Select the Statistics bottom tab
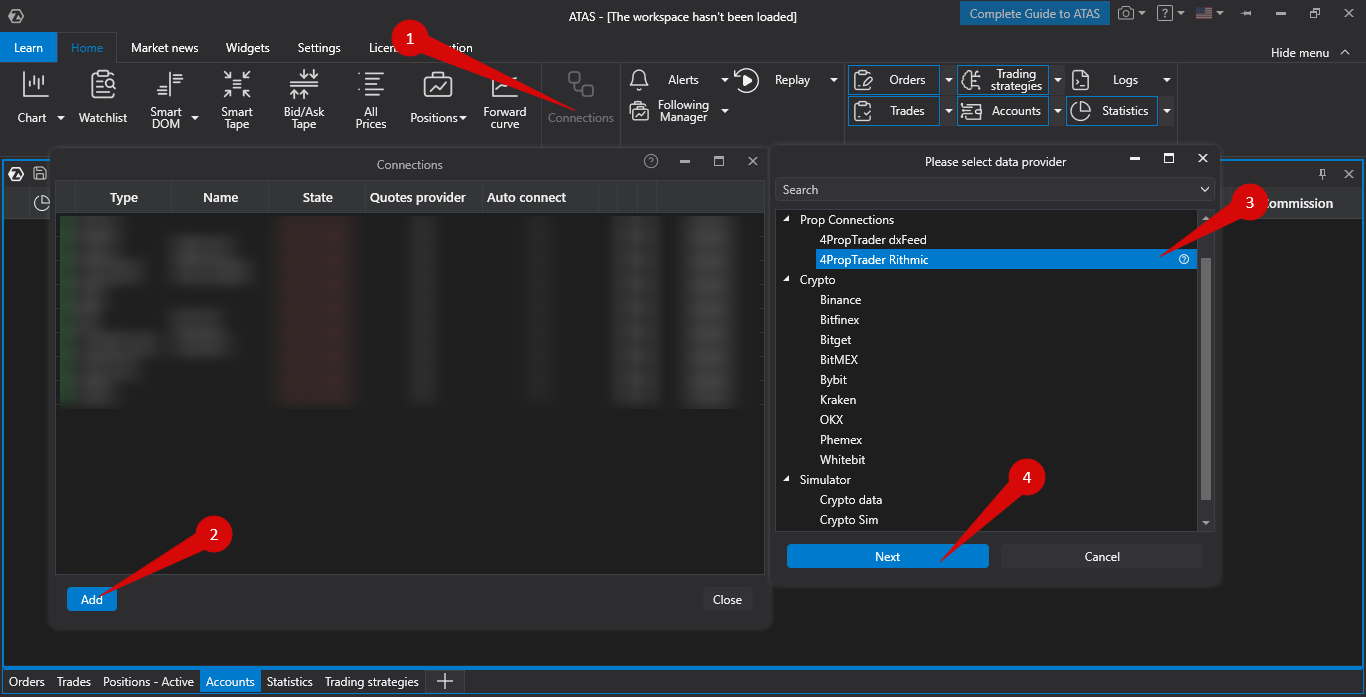This screenshot has width=1366, height=697. click(289, 682)
